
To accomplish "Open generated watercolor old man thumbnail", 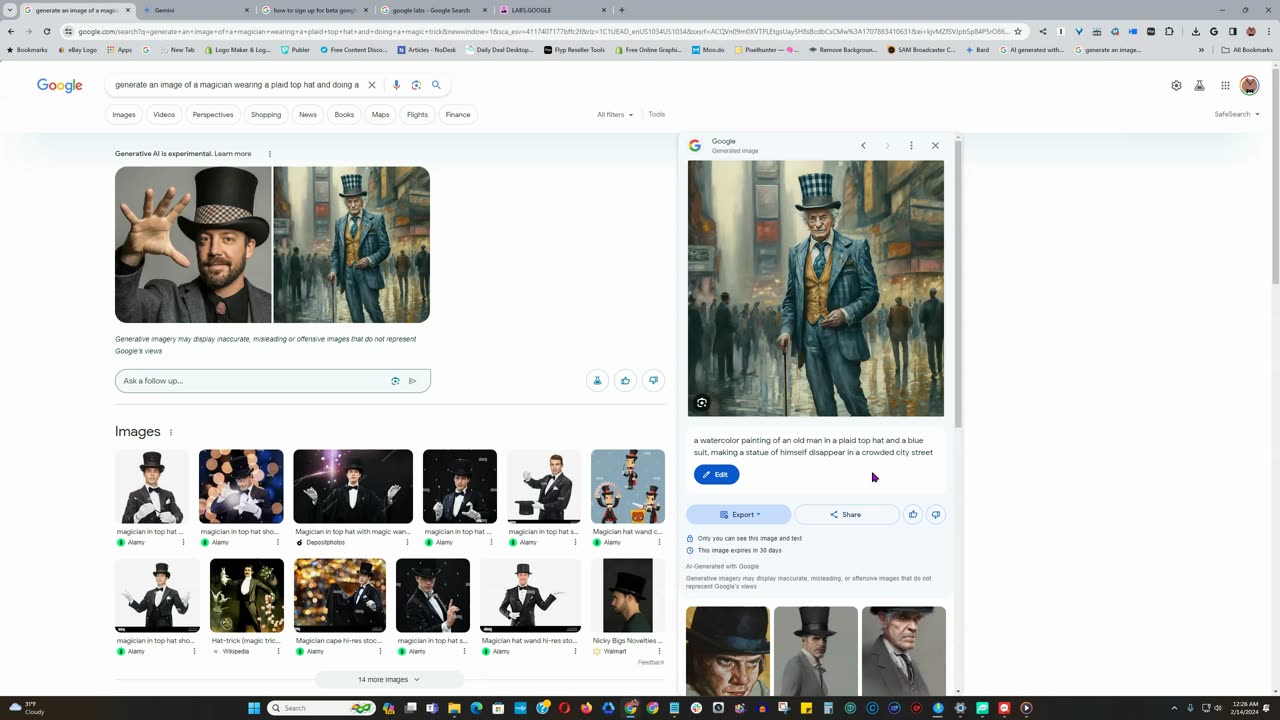I will coord(352,245).
